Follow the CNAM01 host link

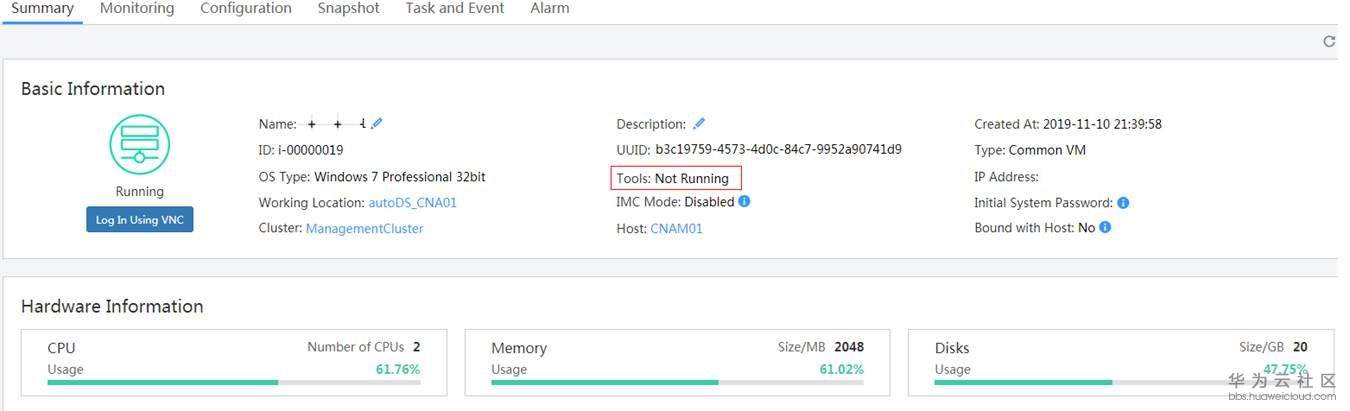coord(676,229)
